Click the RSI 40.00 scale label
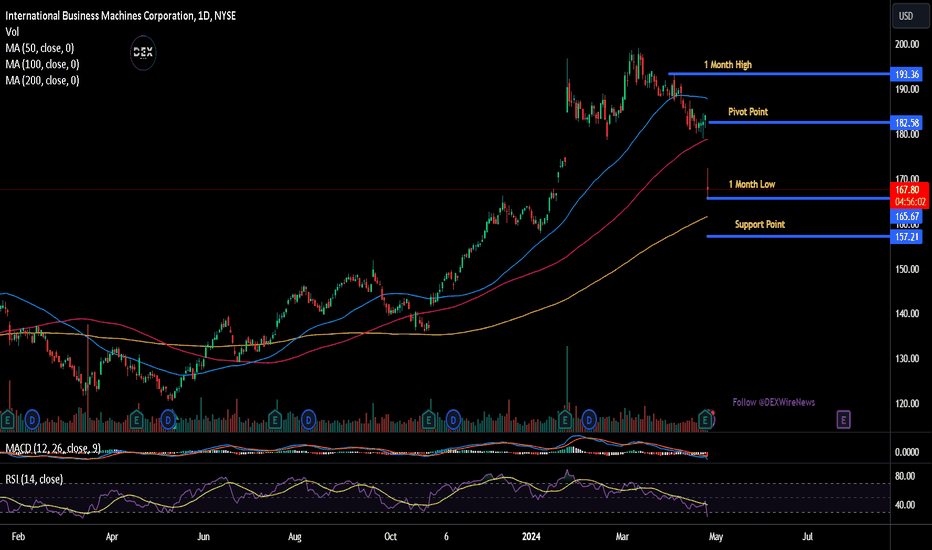Viewport: 932px width, 550px height. (905, 505)
